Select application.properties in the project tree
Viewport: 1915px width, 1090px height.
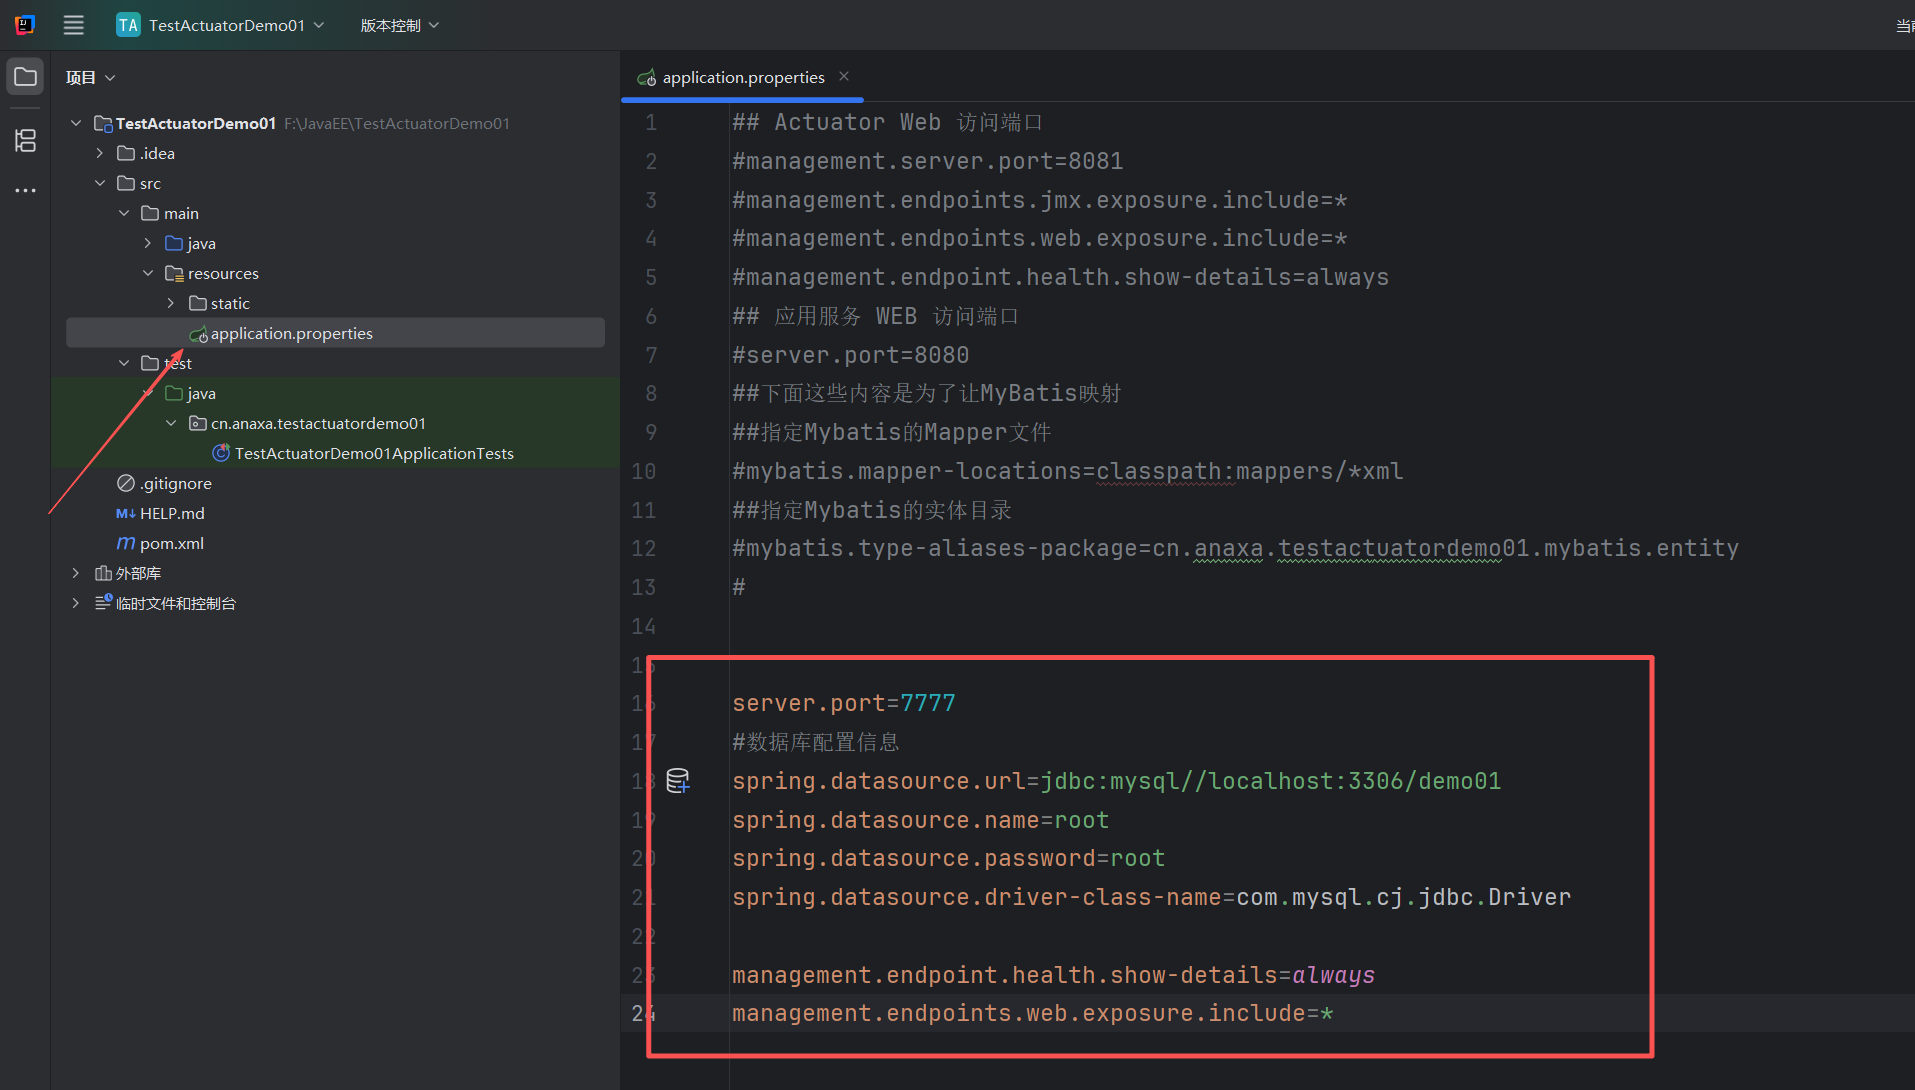pyautogui.click(x=335, y=333)
